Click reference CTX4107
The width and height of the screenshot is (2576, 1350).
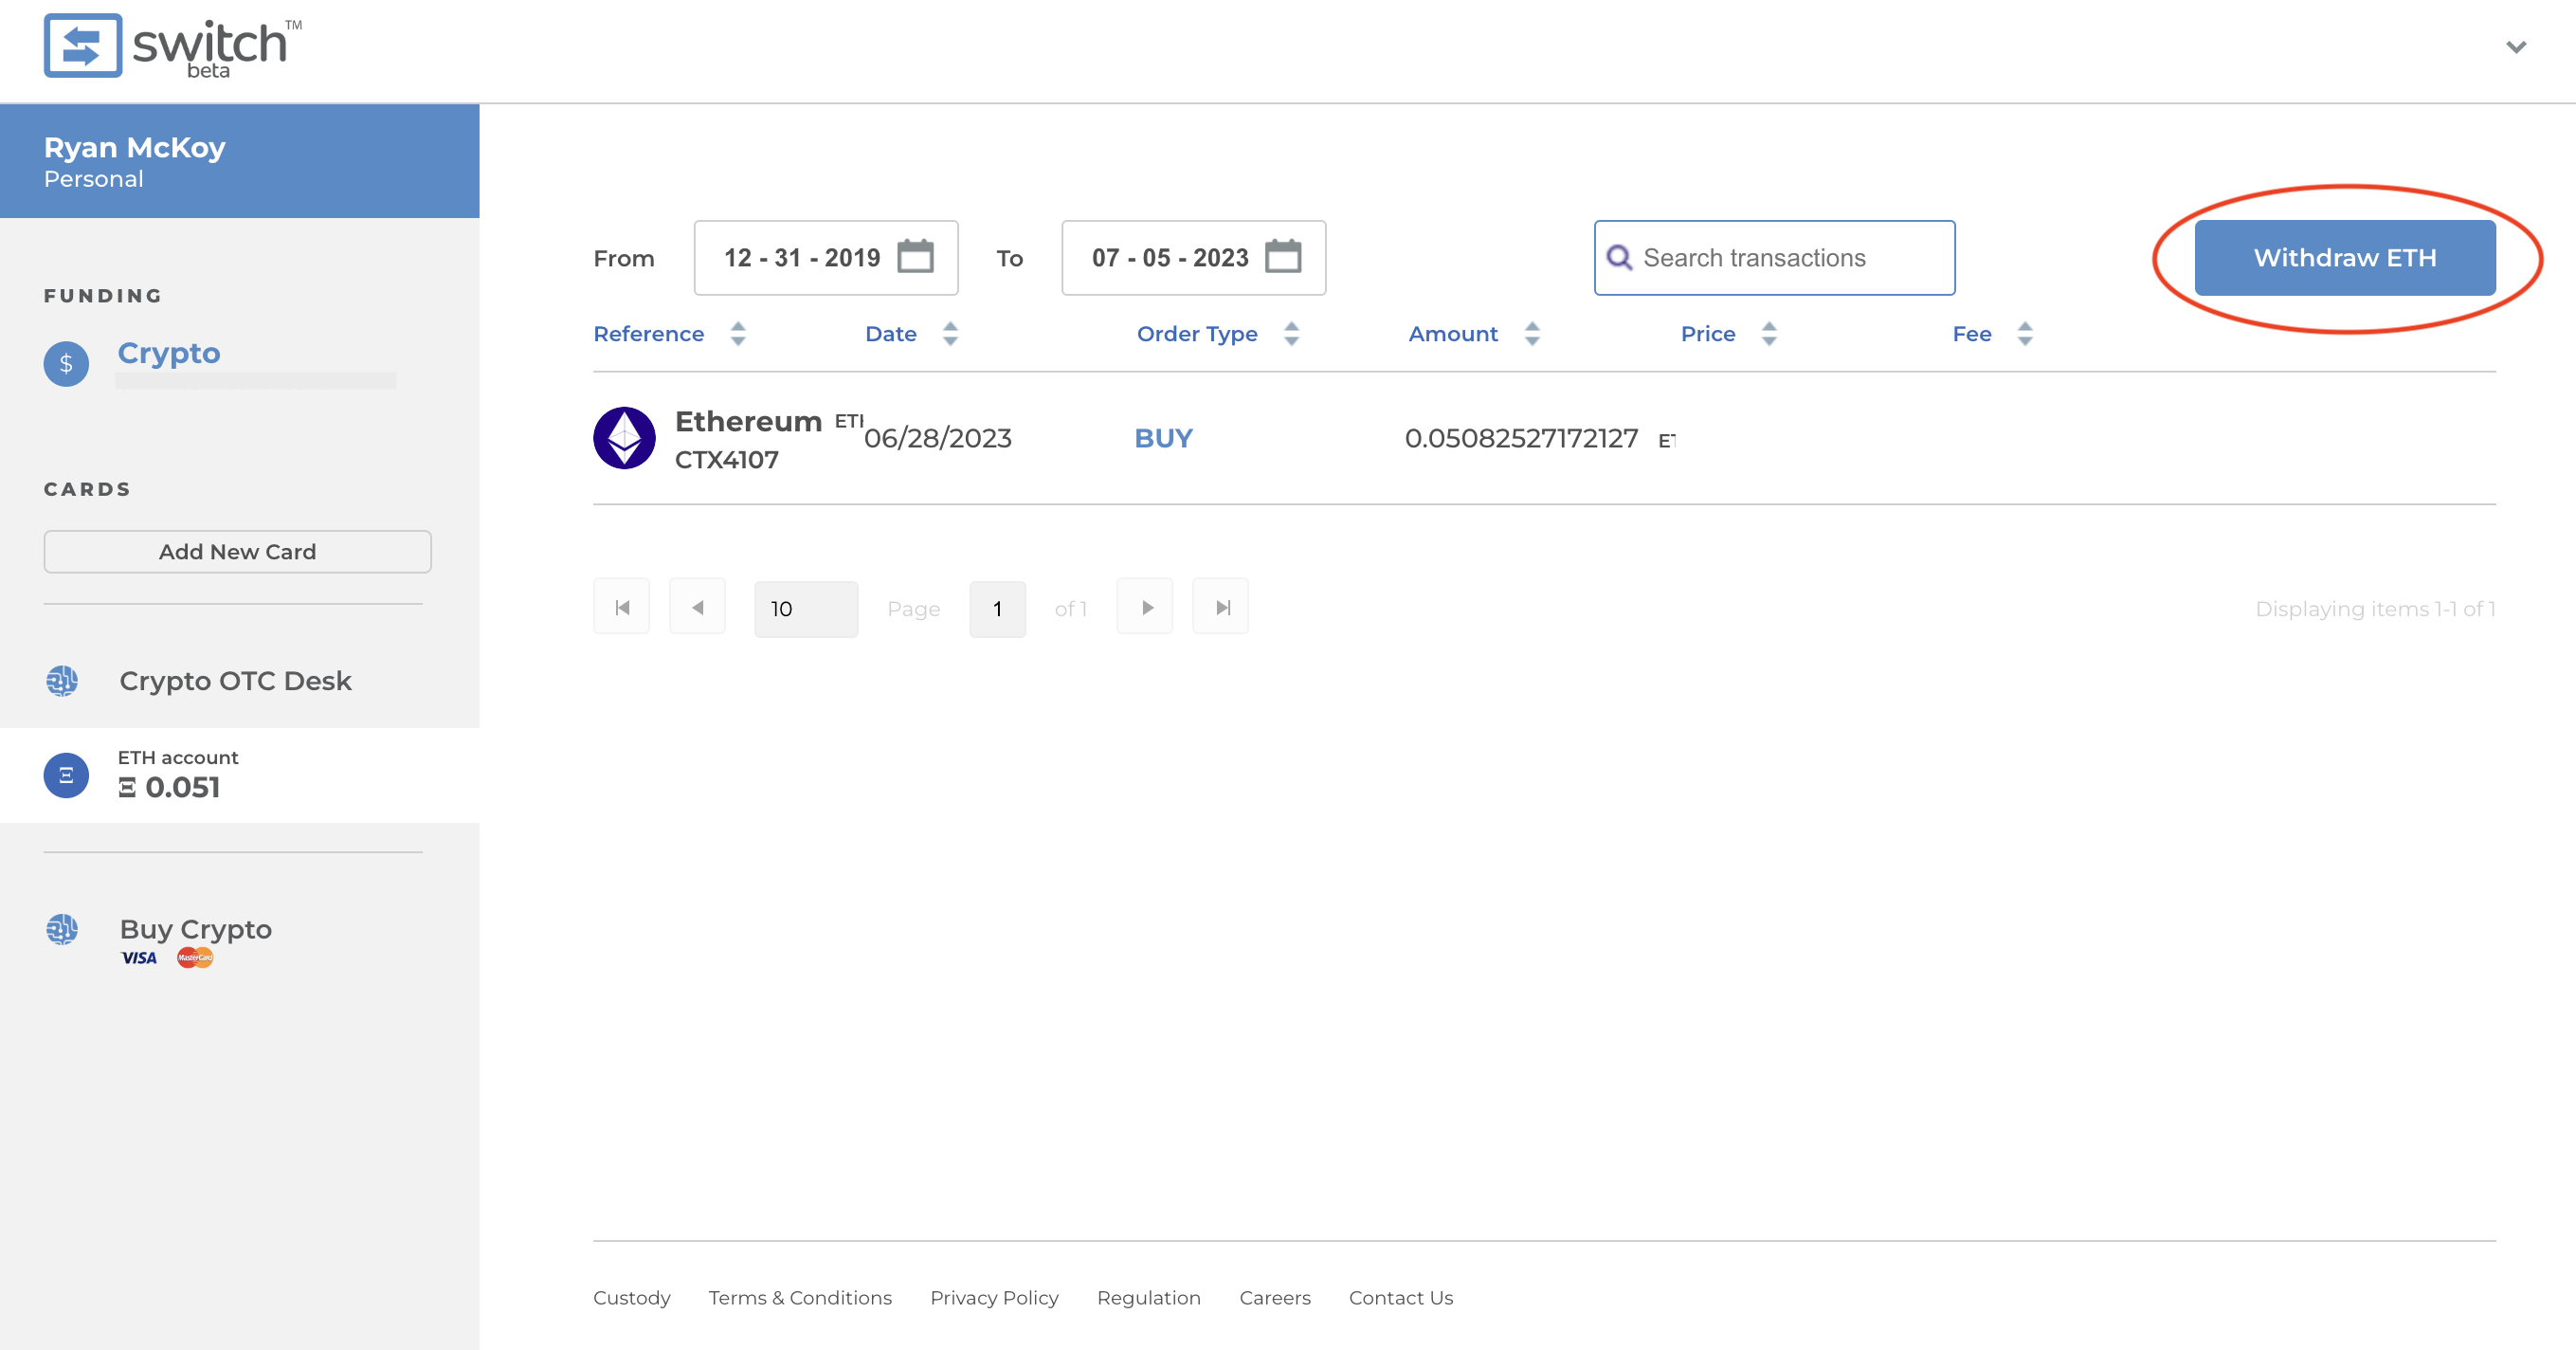[727, 460]
